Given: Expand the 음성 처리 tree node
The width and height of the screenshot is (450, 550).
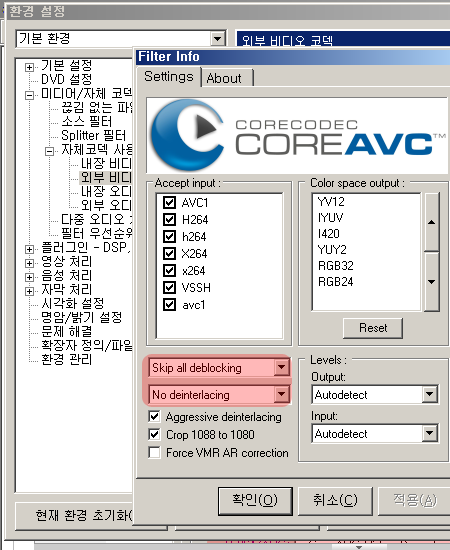Looking at the screenshot, I should click(29, 277).
